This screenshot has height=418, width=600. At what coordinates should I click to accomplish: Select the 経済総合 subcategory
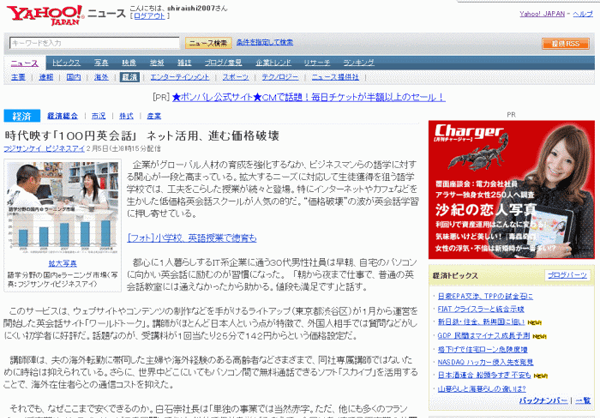(x=62, y=116)
